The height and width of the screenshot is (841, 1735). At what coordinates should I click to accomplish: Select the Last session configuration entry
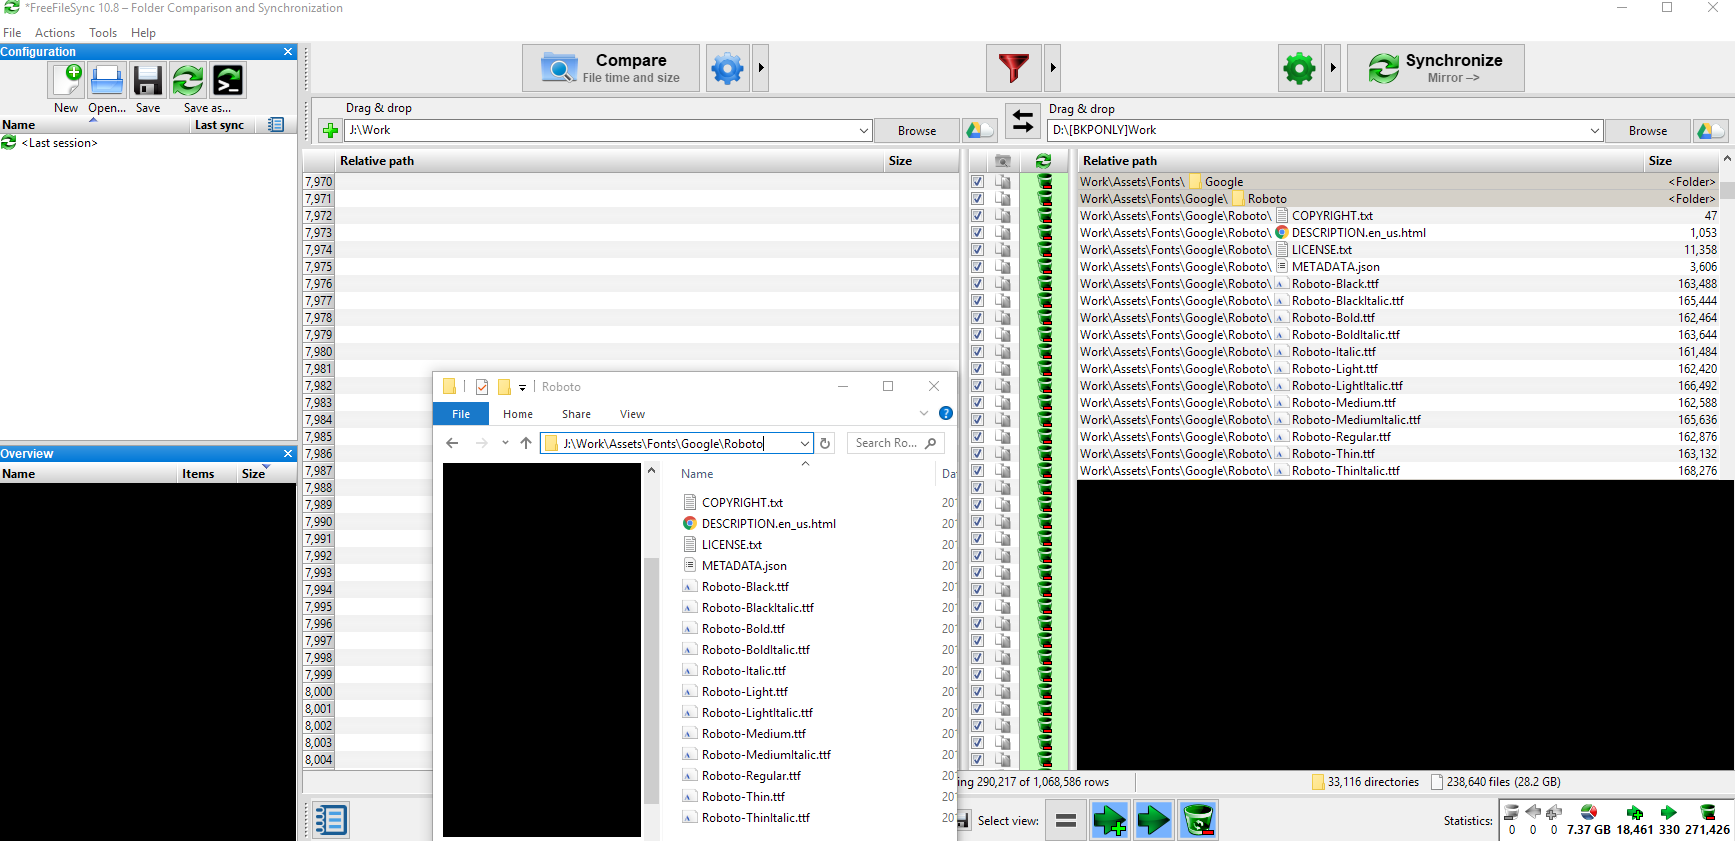(x=59, y=143)
